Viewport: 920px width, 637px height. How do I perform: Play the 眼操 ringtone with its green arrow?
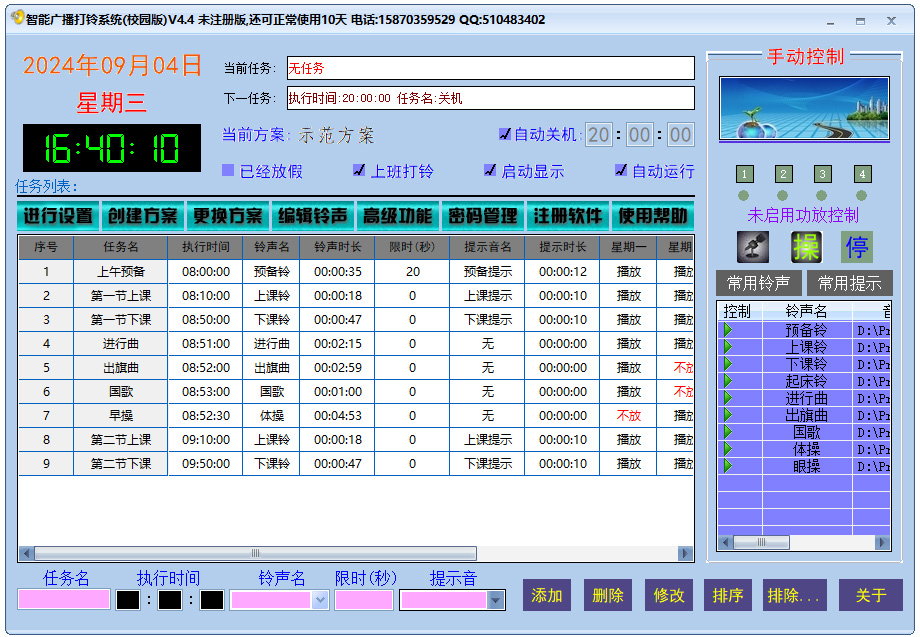point(728,466)
